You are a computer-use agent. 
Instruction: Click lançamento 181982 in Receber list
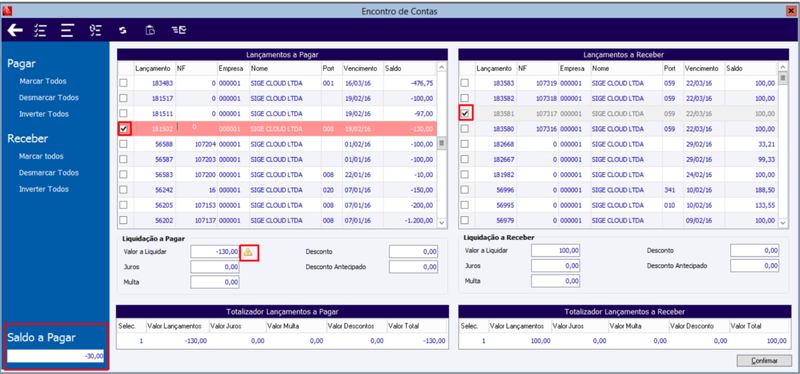tap(504, 175)
